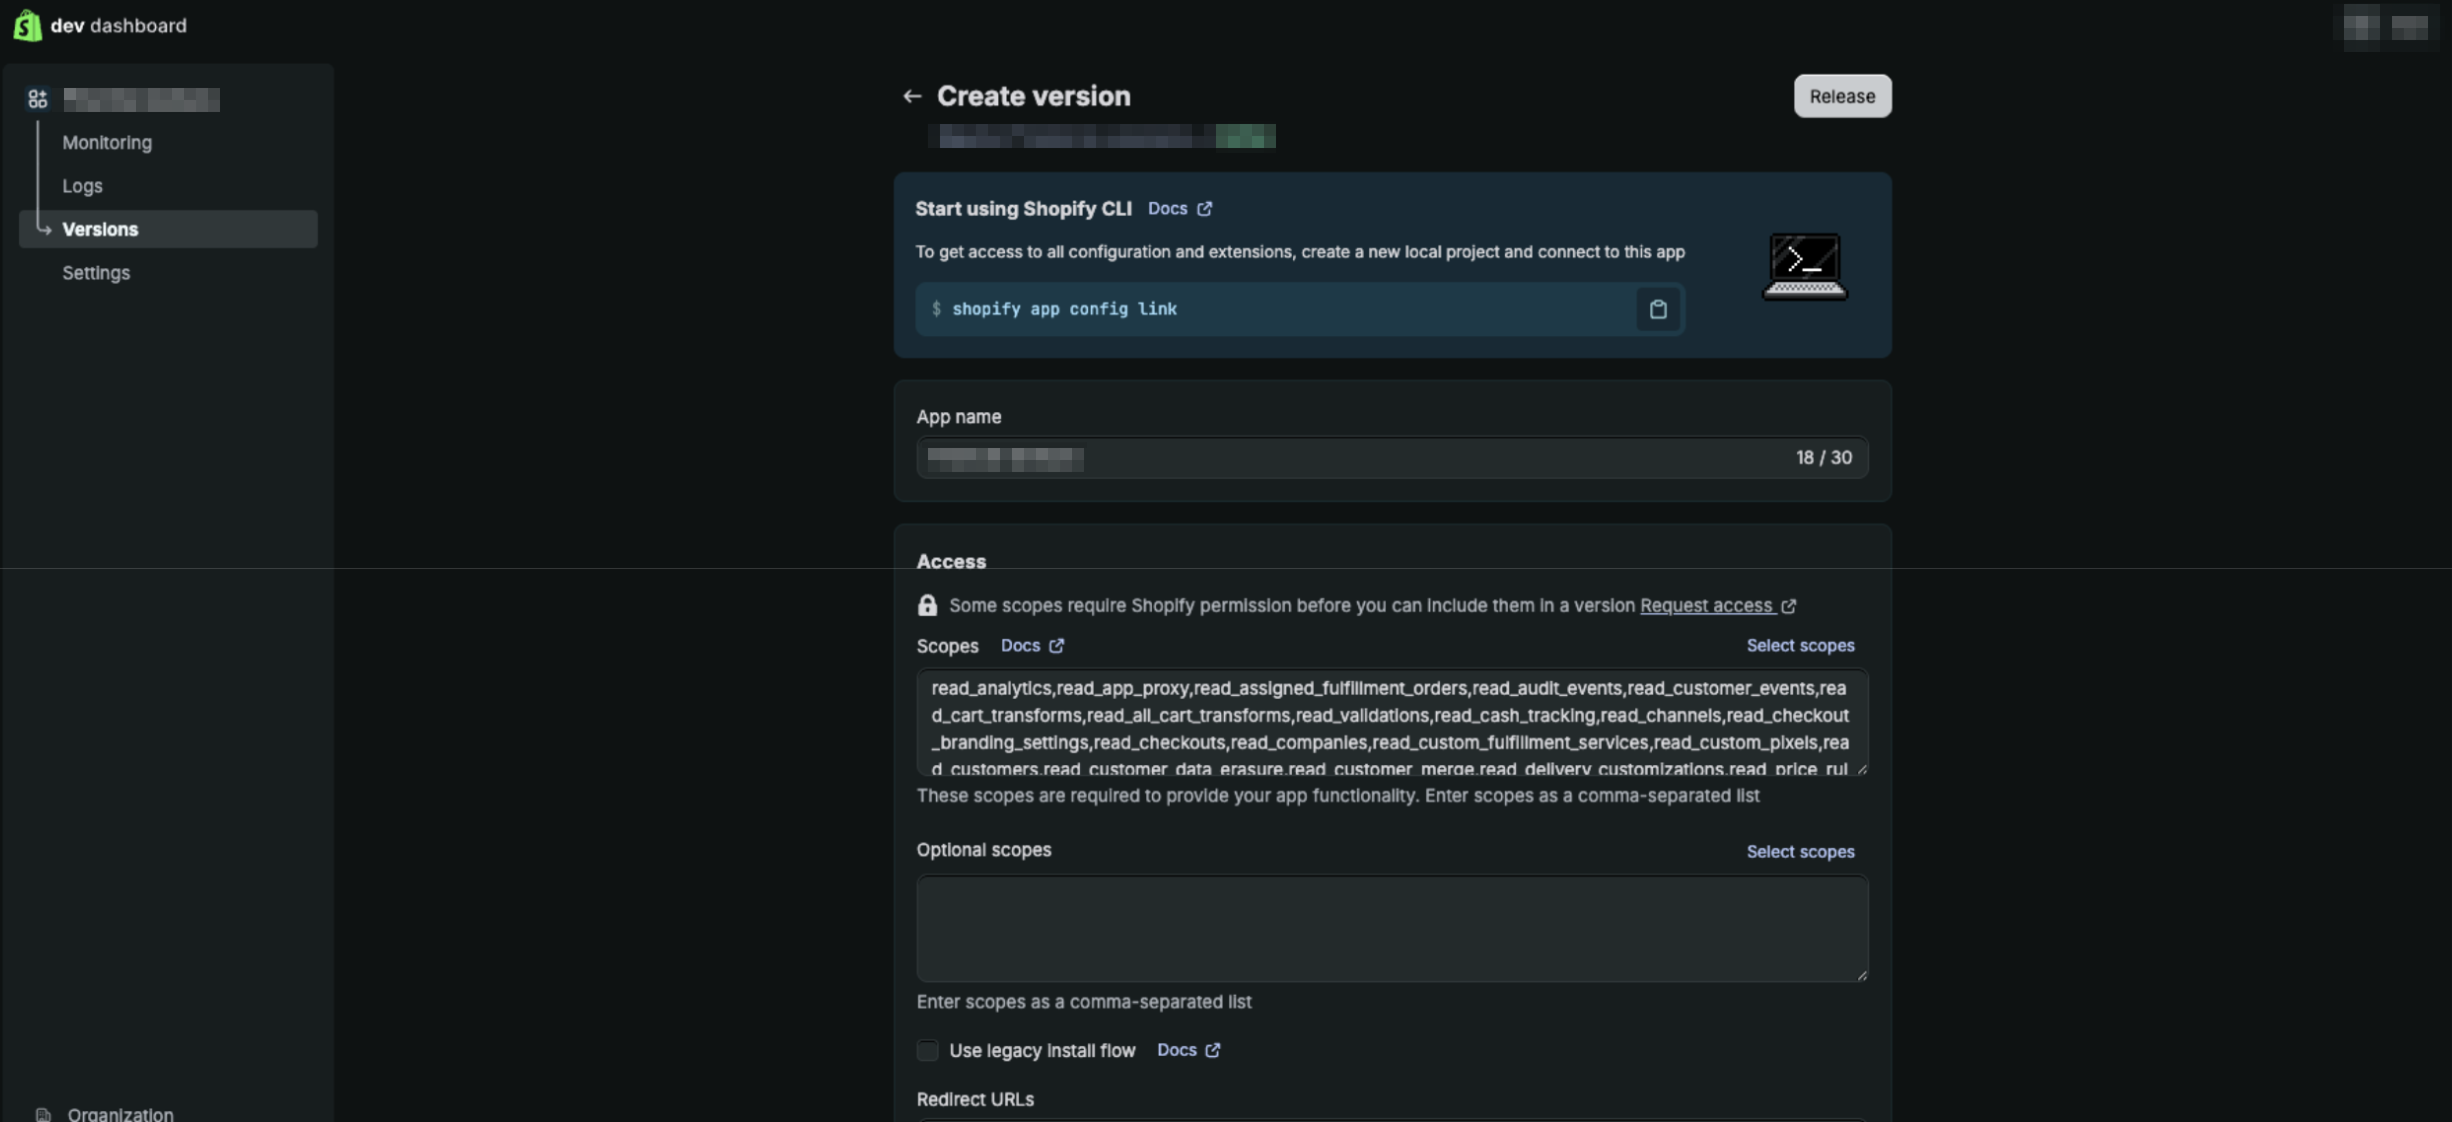The width and height of the screenshot is (2452, 1122).
Task: Click the Release button
Action: point(1842,96)
